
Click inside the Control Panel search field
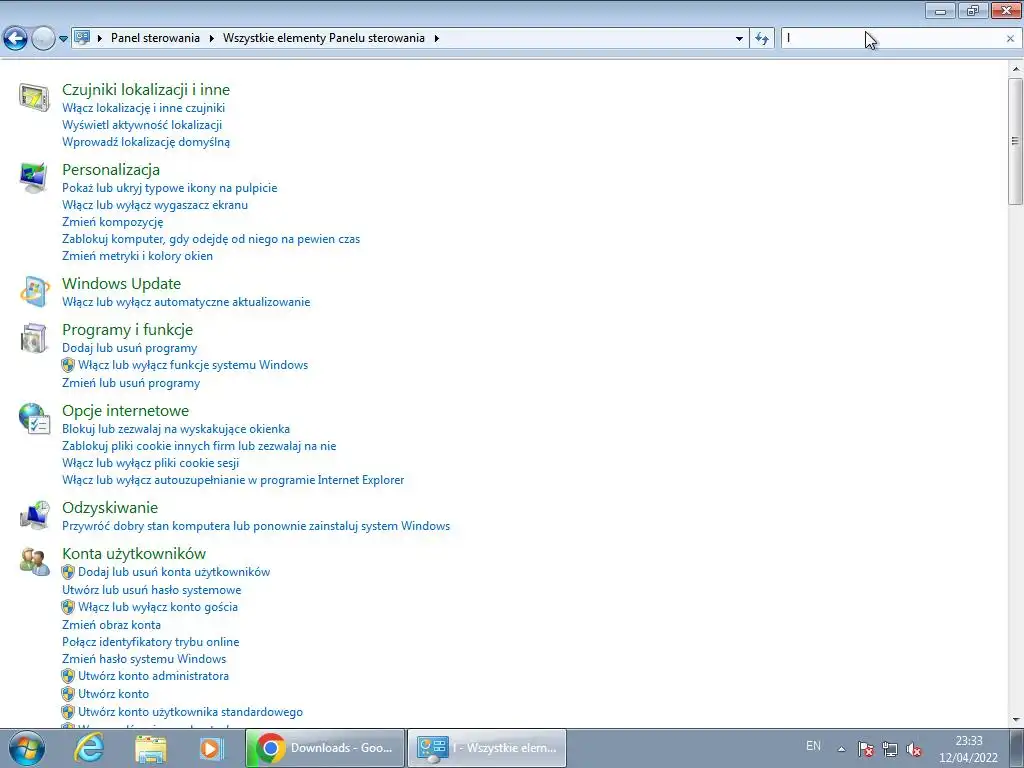click(892, 39)
